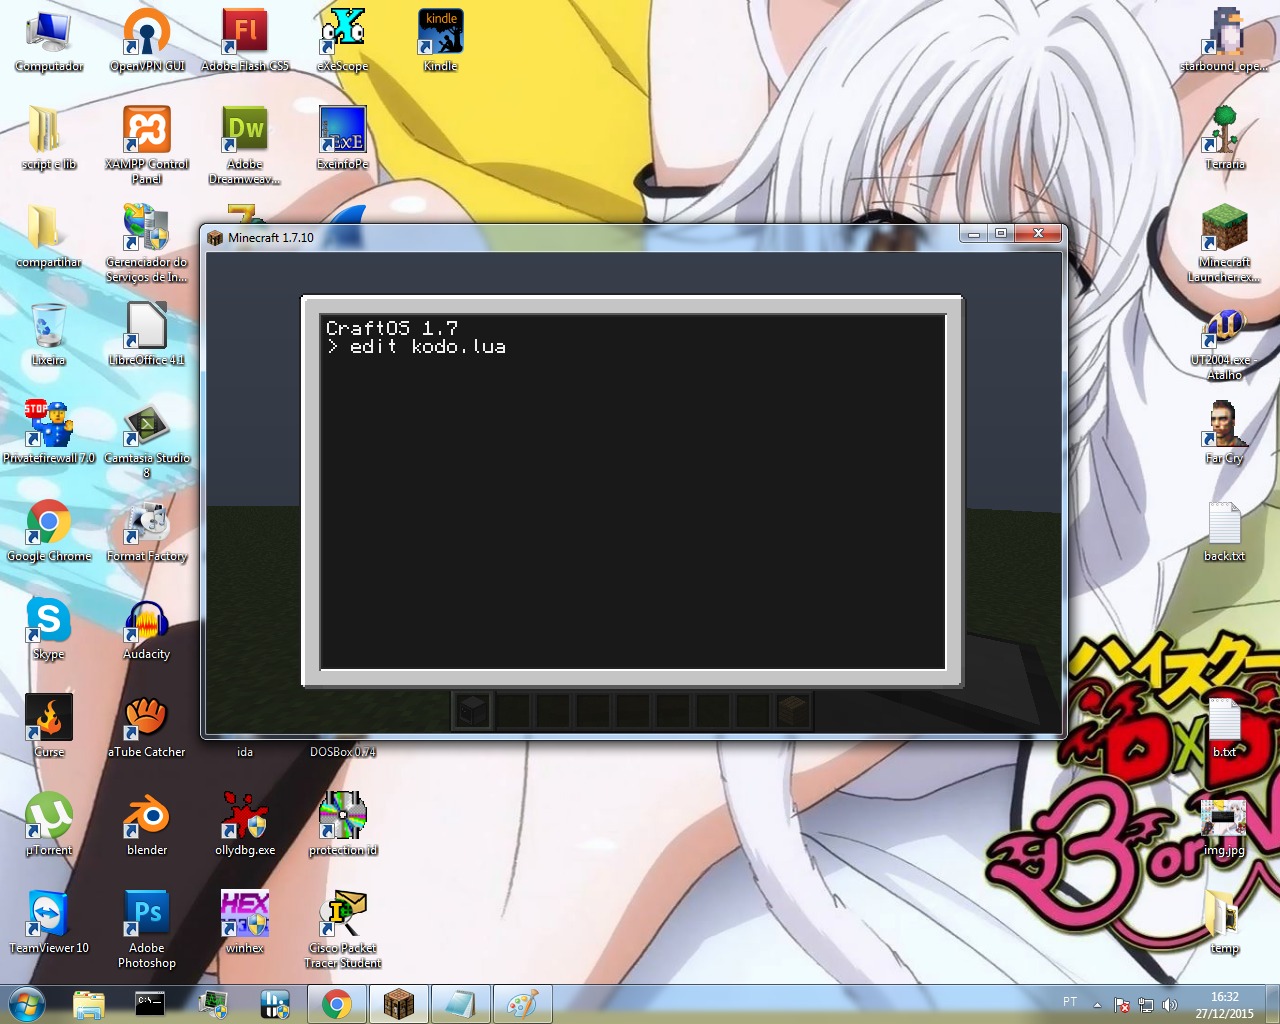This screenshot has height=1024, width=1280.
Task: Open the back.txt file
Action: tap(1224, 530)
